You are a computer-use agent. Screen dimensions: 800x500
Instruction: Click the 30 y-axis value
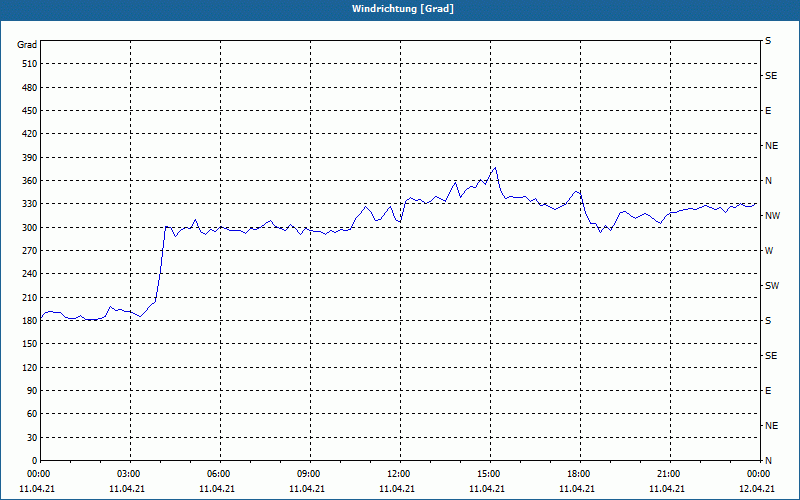point(32,438)
